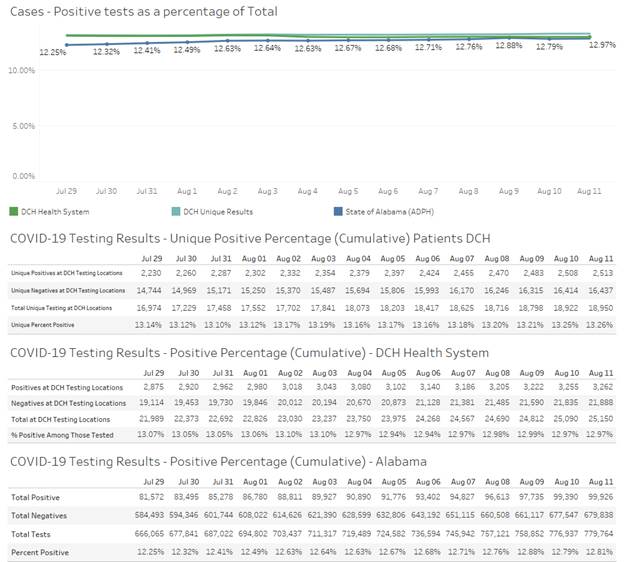This screenshot has height=562, width=624.
Task: Click the 666,065 total tests cell
Action: [x=149, y=533]
